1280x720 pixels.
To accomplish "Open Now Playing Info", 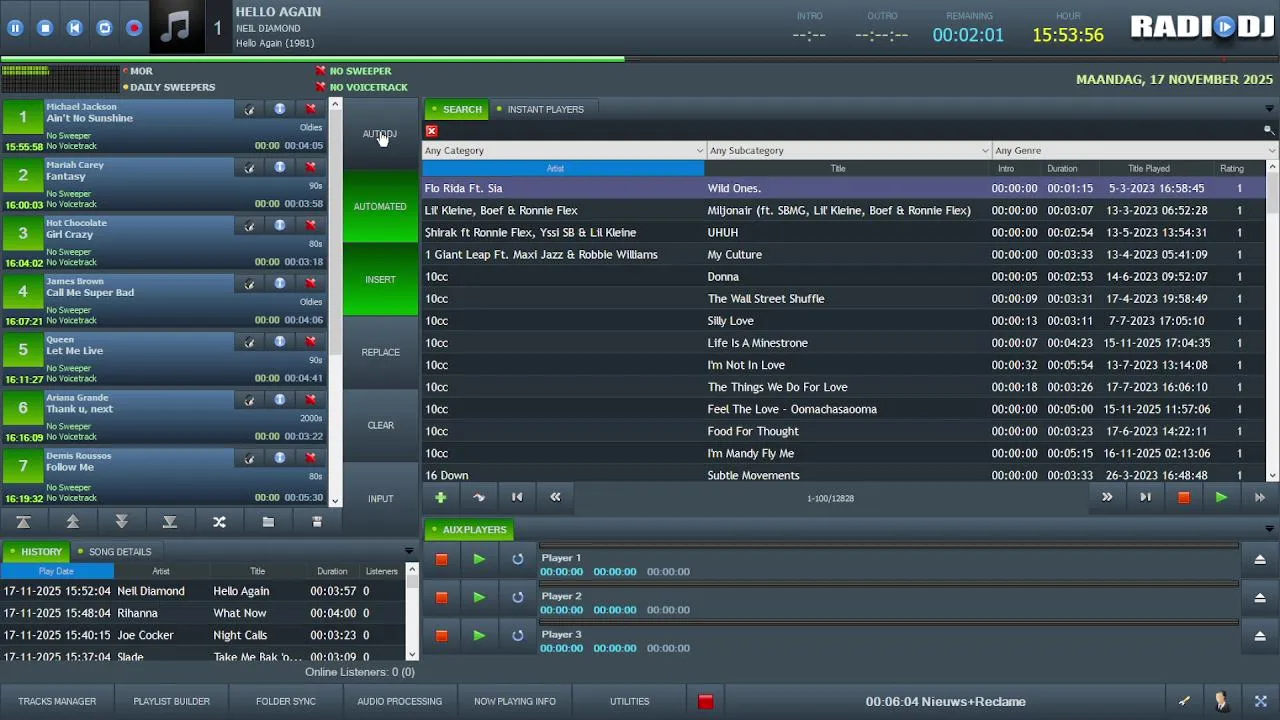I will click(x=515, y=701).
